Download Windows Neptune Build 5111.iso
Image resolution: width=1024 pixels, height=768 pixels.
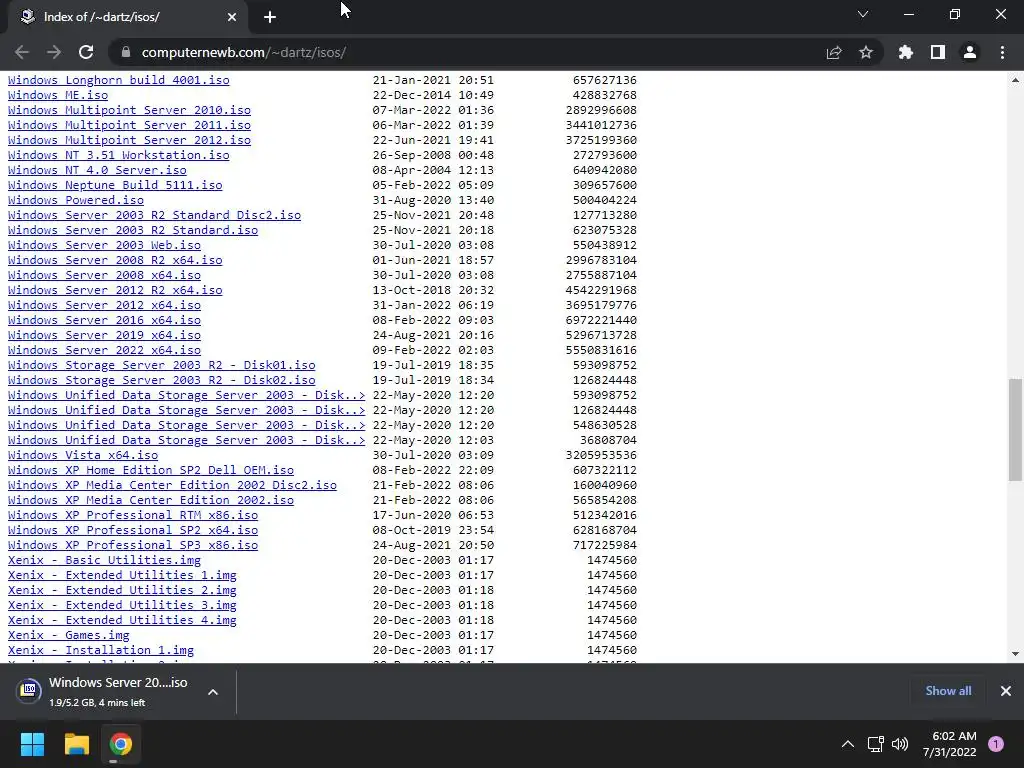click(115, 185)
